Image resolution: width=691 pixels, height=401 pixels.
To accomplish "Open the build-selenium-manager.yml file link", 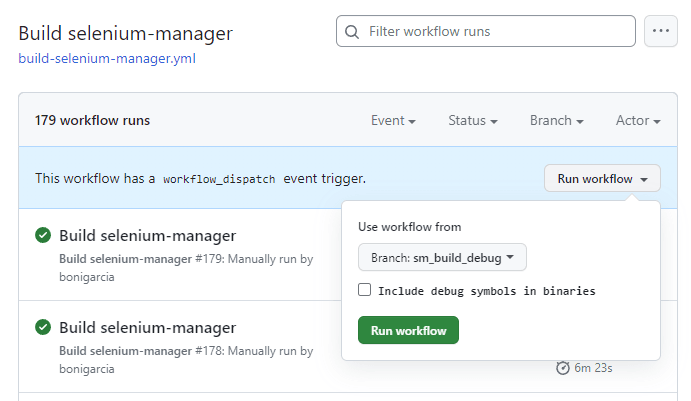I will pos(107,58).
